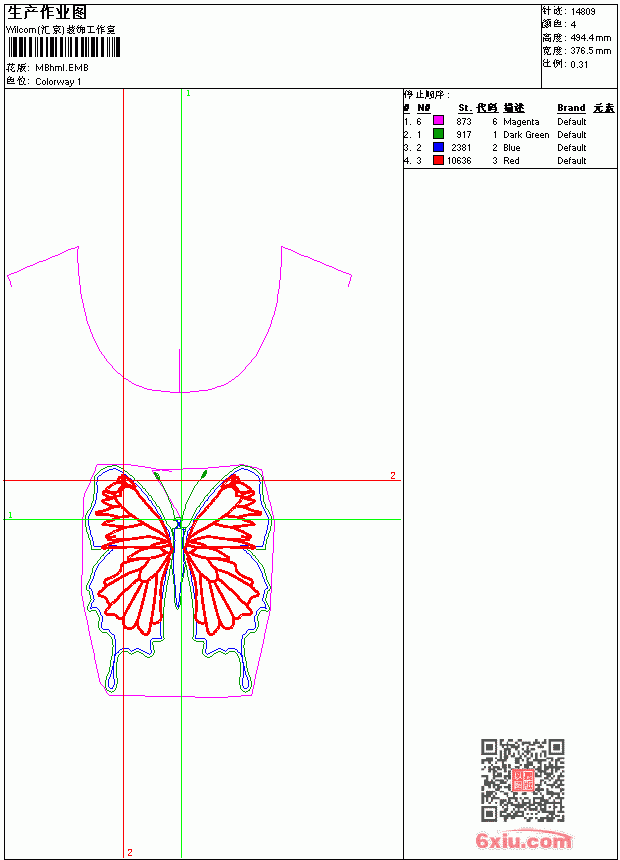Click the red stamp in the QR center
The width and height of the screenshot is (620, 860).
click(x=523, y=780)
